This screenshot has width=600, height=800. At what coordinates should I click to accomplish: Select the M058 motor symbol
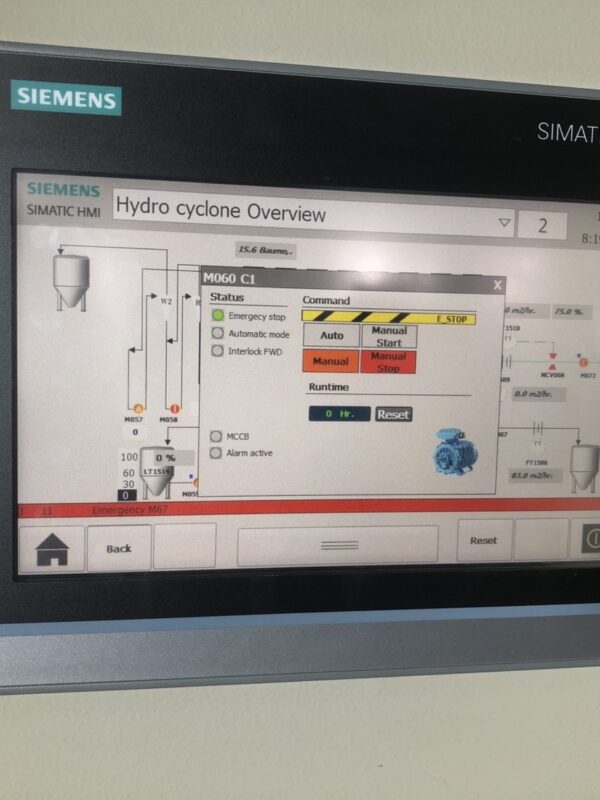pyautogui.click(x=175, y=408)
